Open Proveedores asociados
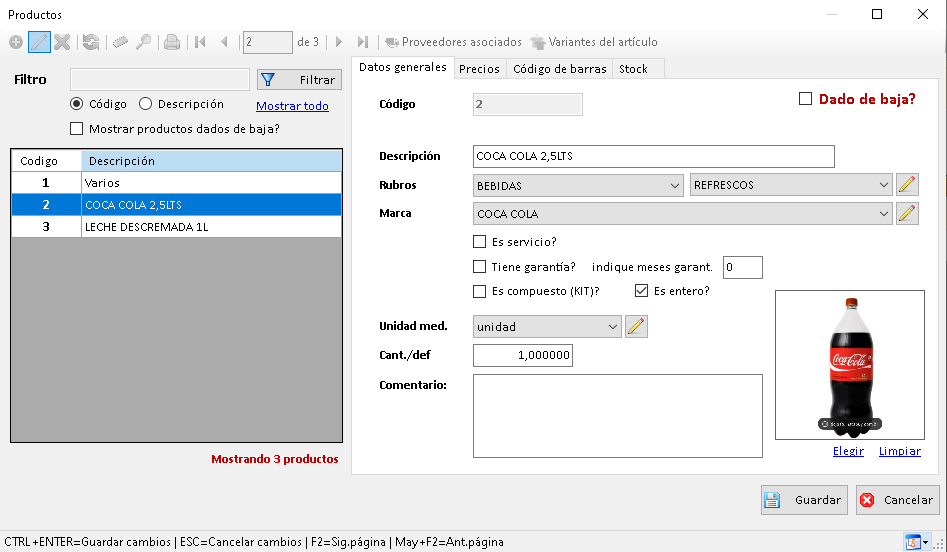Viewport: 947px width, 552px height. click(x=453, y=42)
